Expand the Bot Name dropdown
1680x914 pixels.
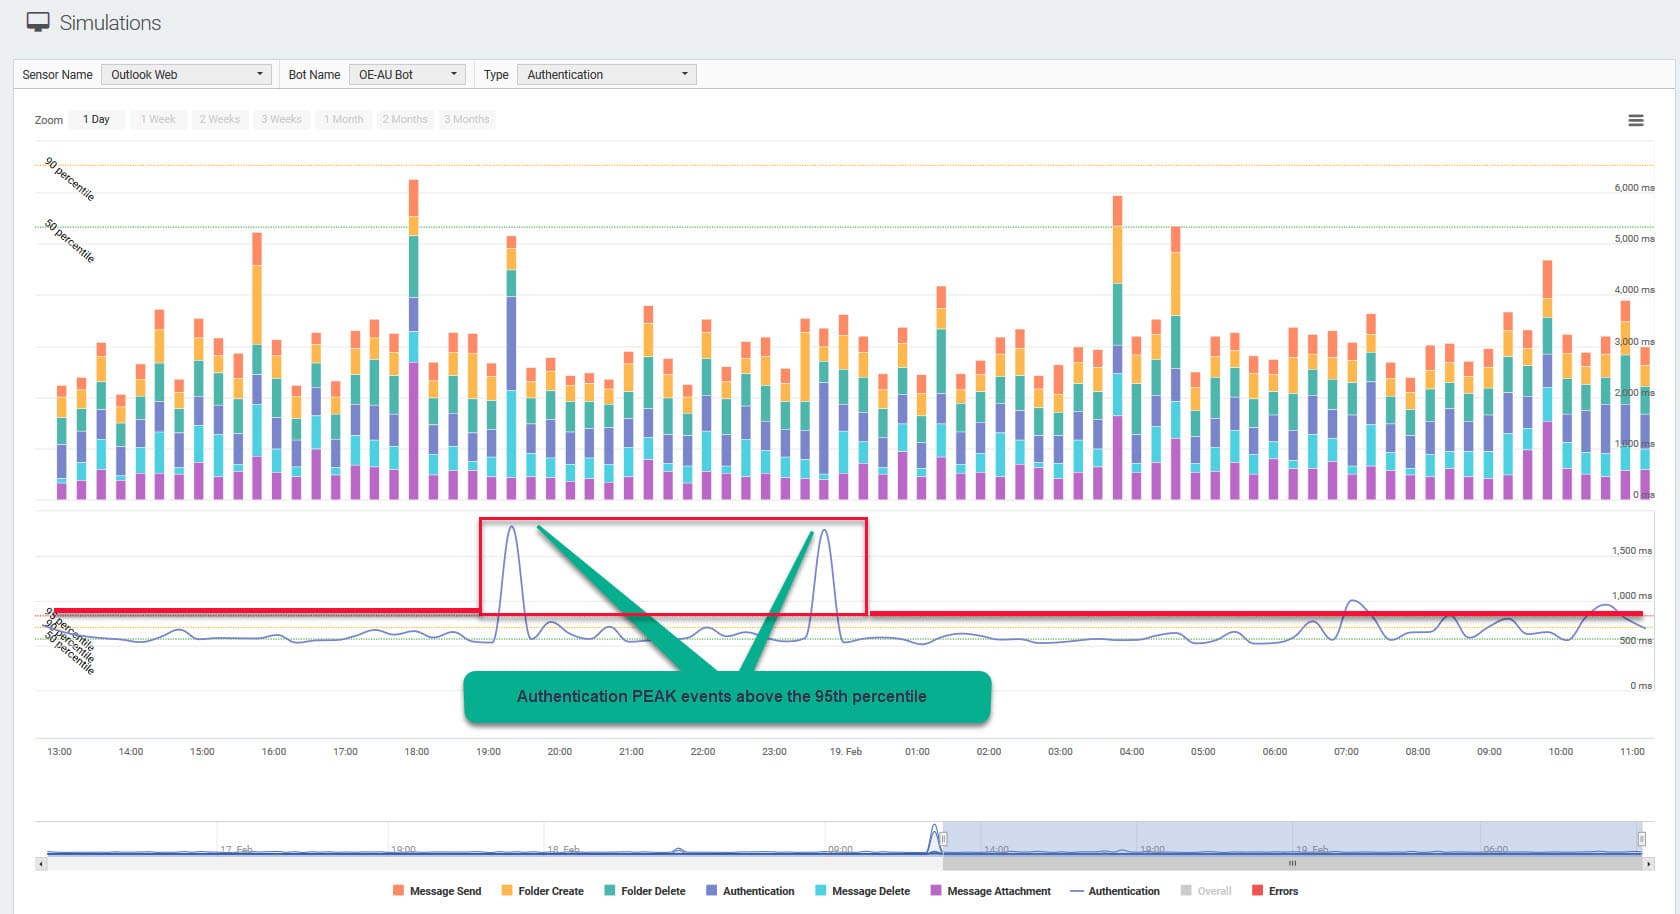[407, 75]
